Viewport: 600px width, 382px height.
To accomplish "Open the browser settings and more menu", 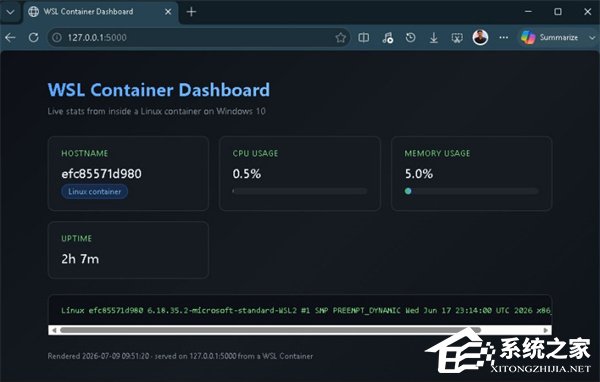I will (x=504, y=38).
